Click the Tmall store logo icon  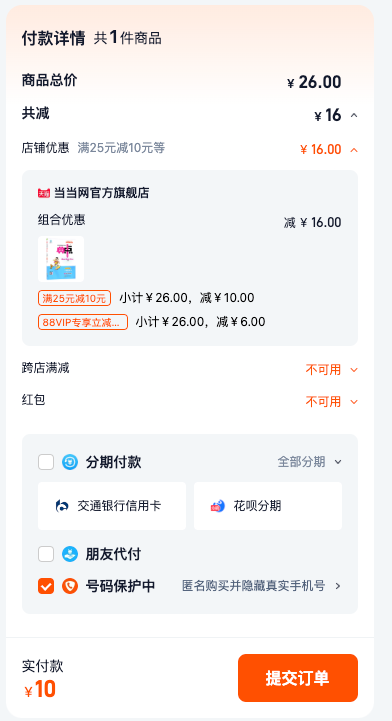(44, 193)
